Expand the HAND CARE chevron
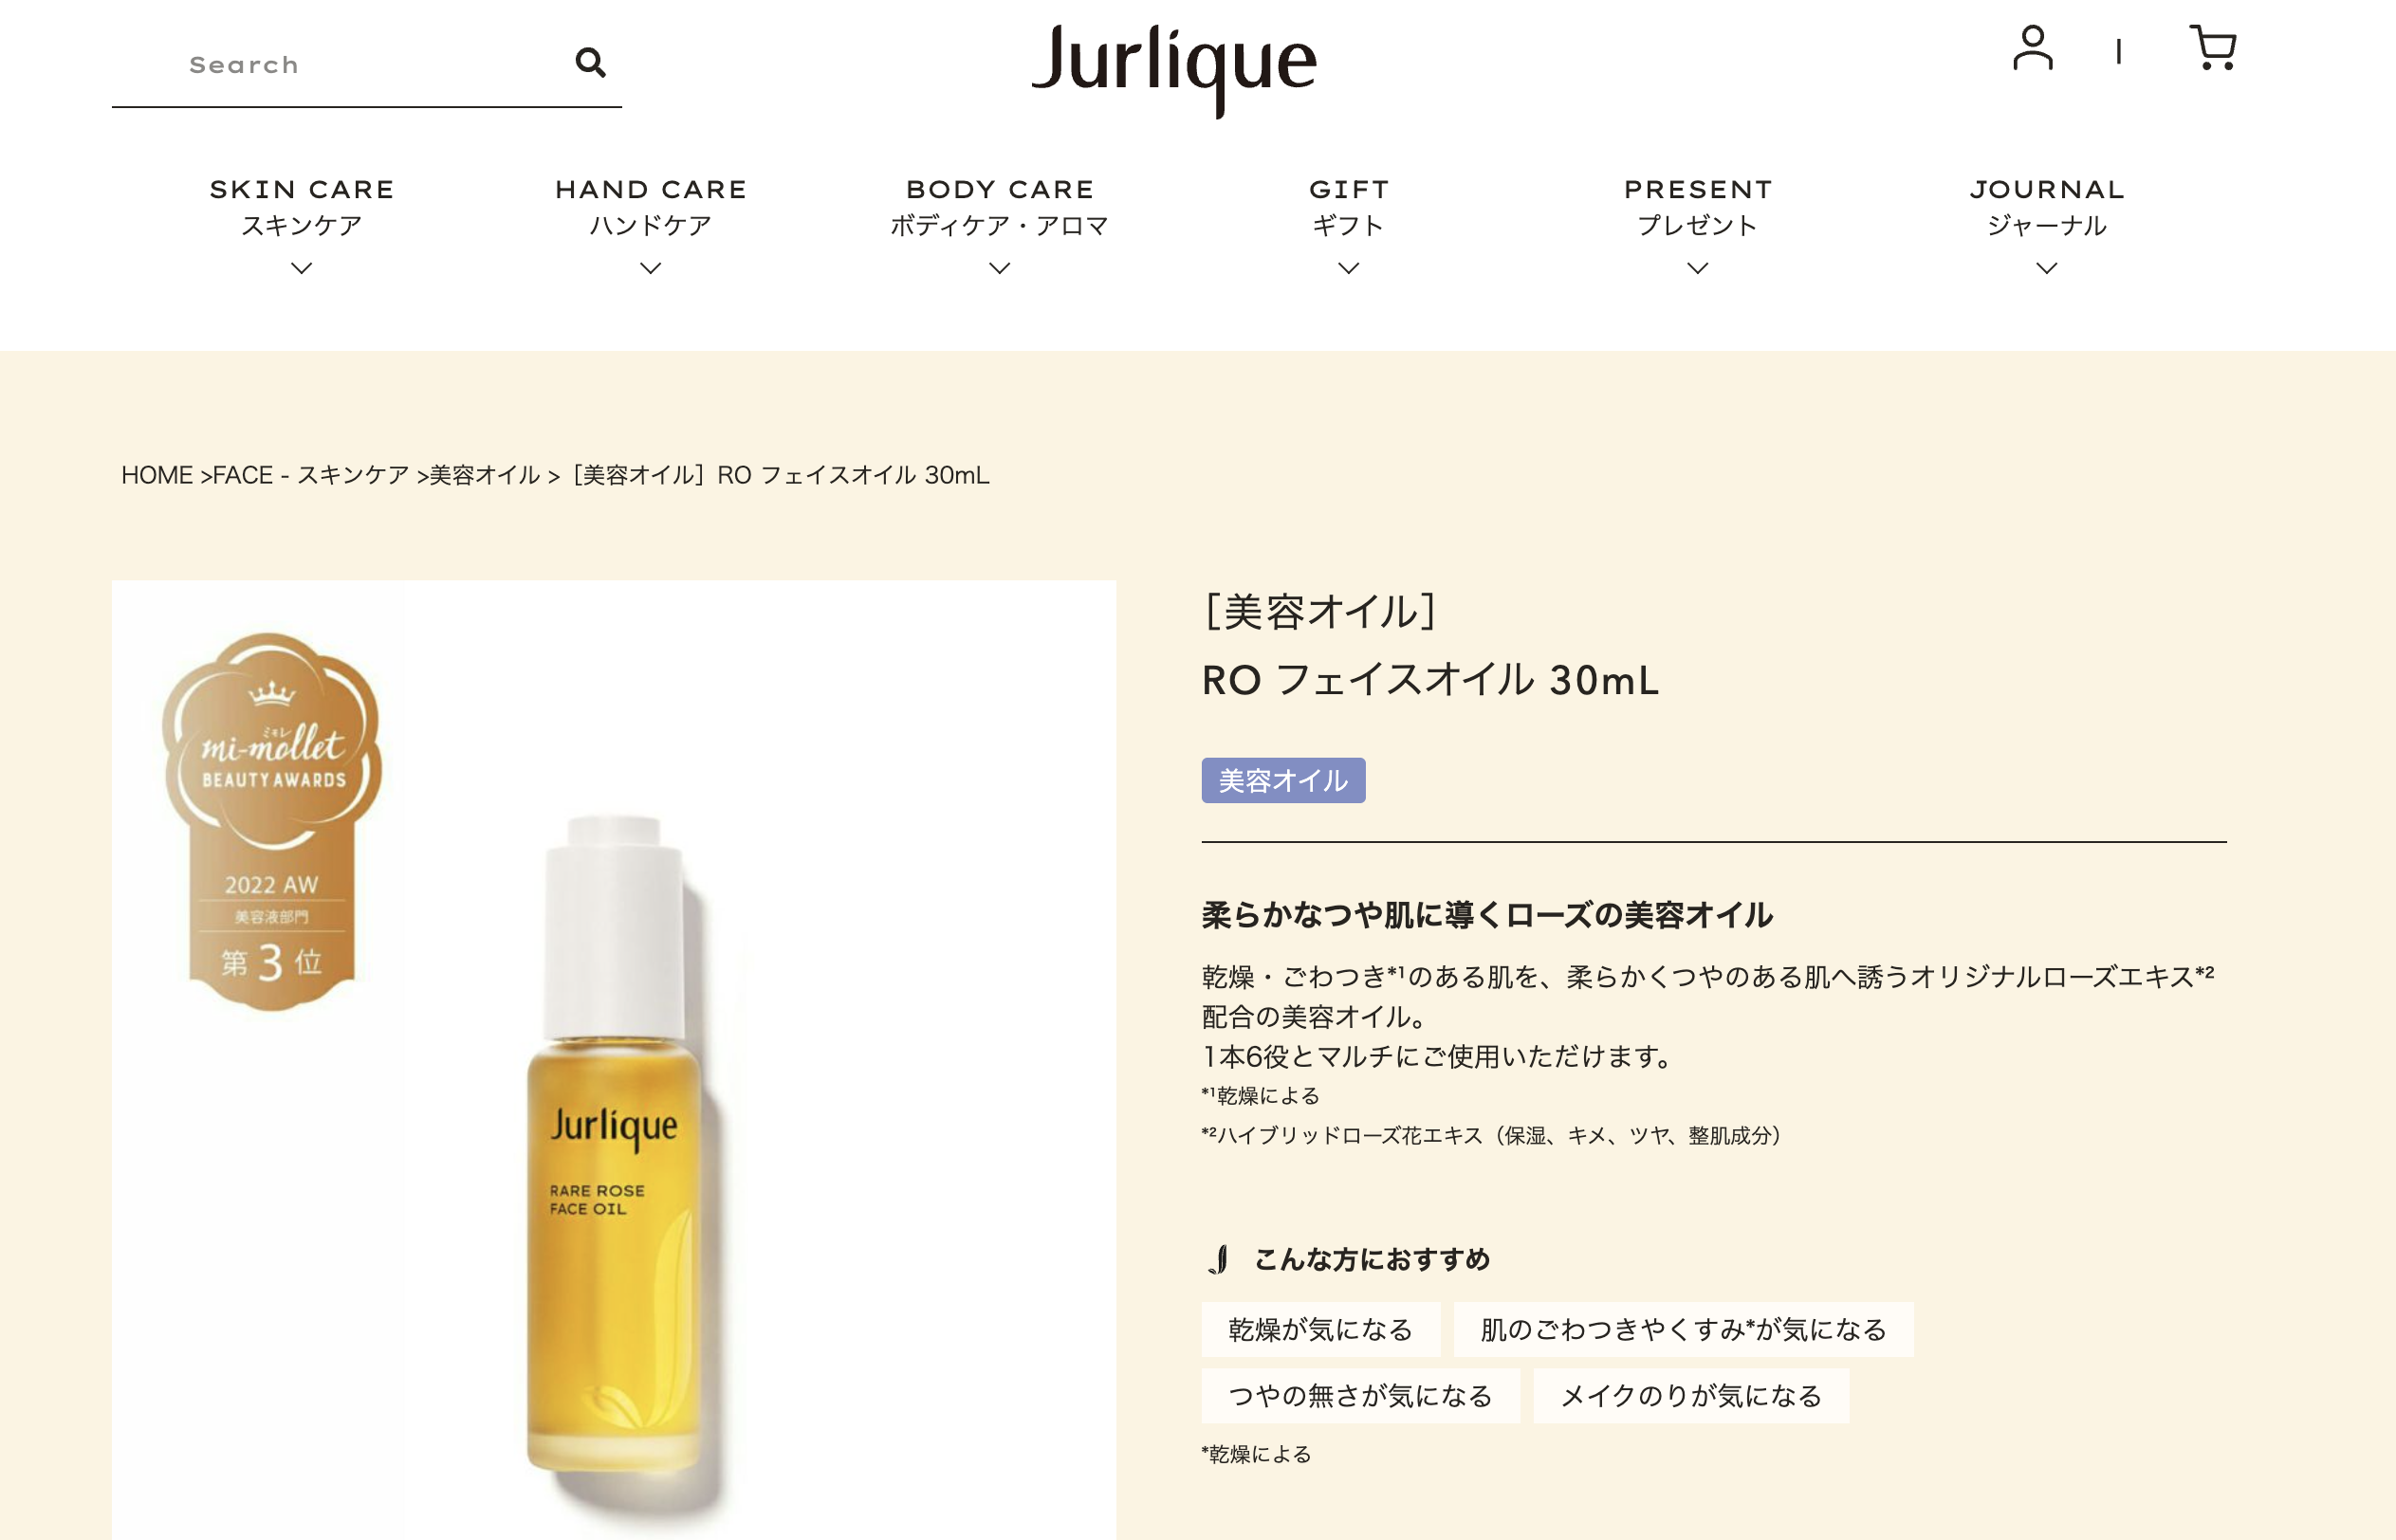The image size is (2396, 1540). (x=650, y=268)
